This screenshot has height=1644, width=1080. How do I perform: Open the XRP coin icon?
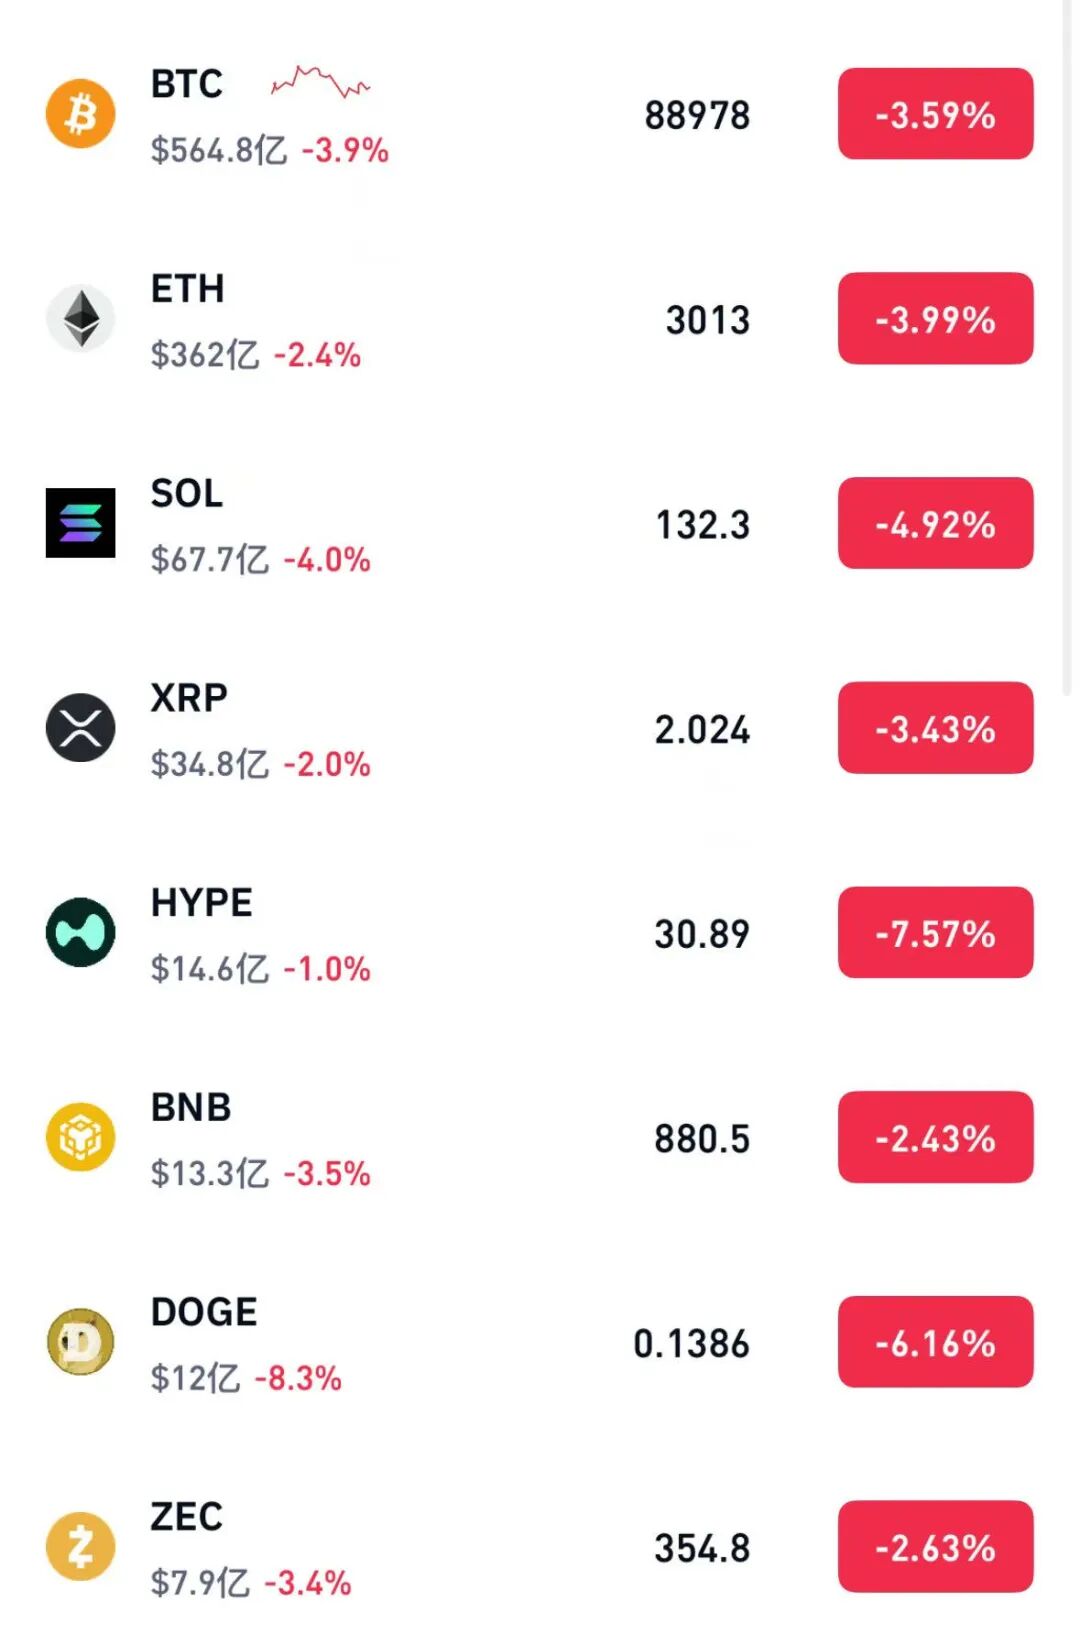[x=81, y=728]
